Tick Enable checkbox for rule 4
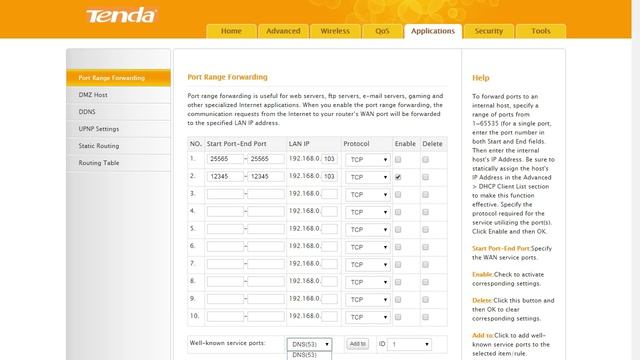The width and height of the screenshot is (640, 360). (x=398, y=212)
